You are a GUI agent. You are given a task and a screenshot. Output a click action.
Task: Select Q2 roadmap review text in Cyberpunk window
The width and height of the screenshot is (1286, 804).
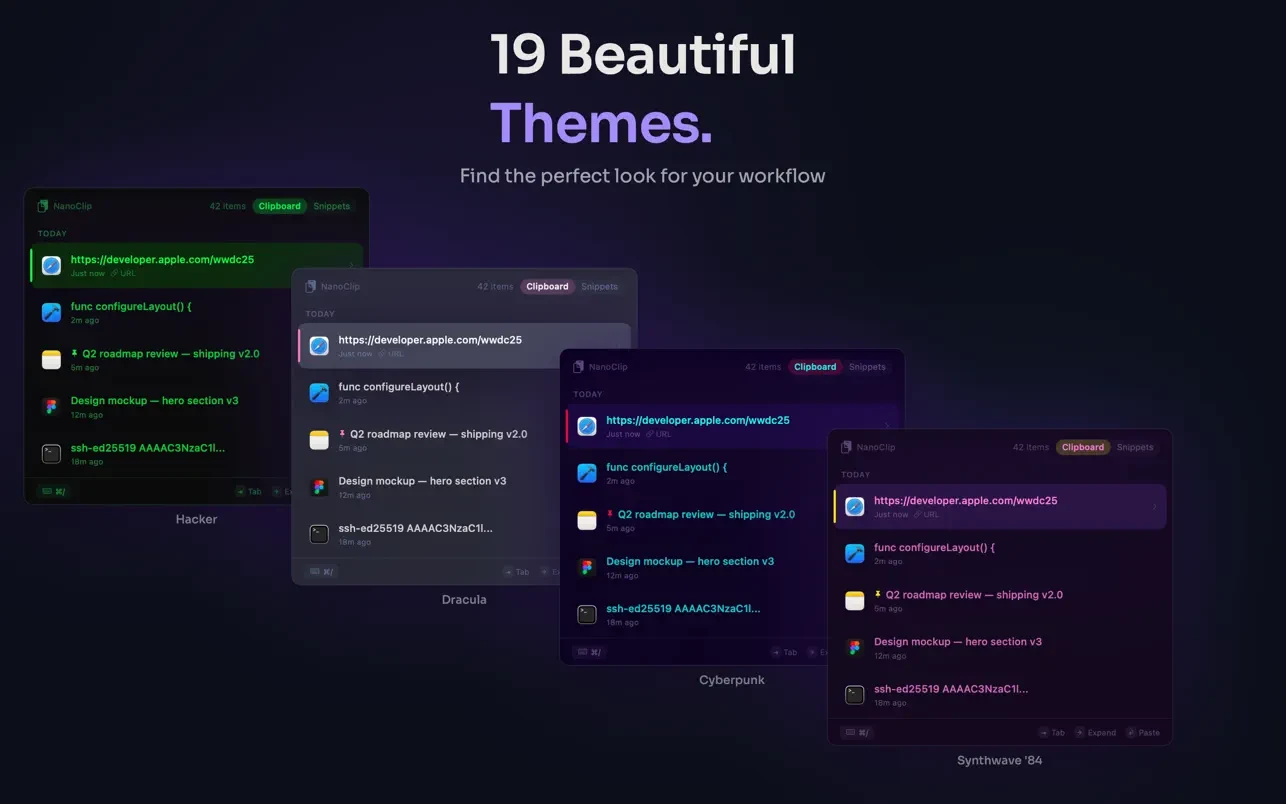(706, 514)
